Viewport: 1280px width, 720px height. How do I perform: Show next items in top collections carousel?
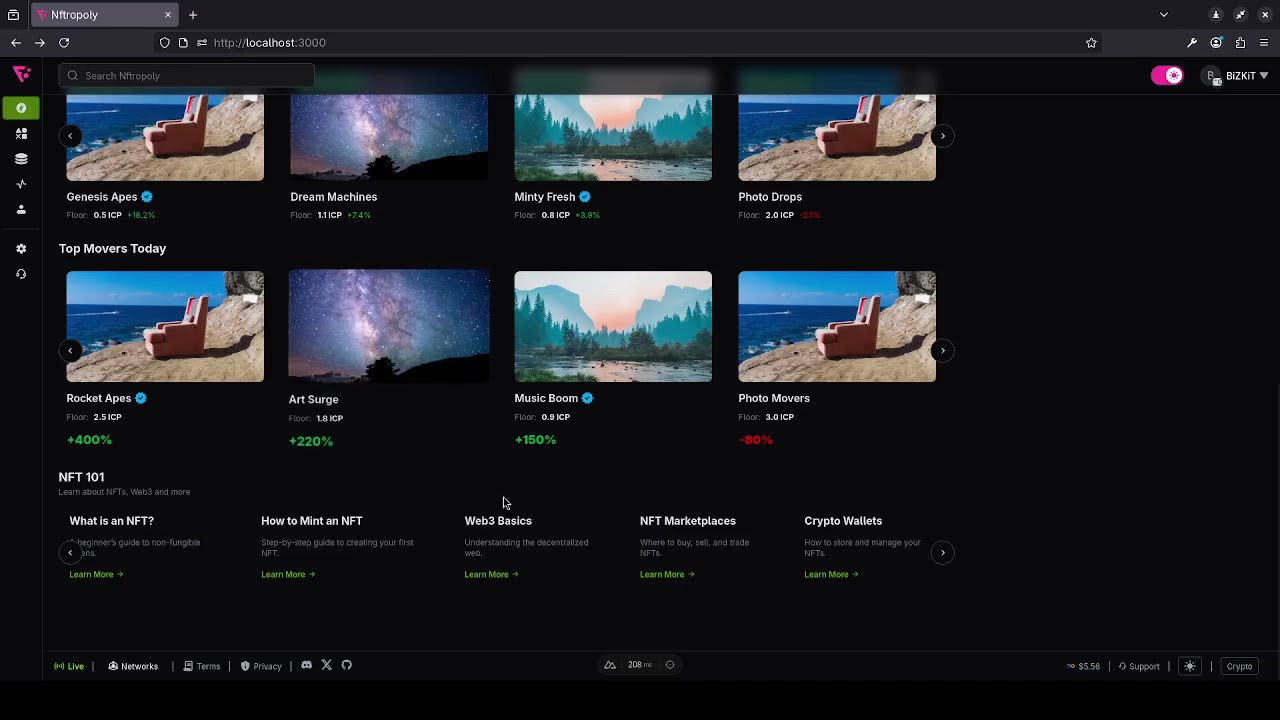[x=942, y=136]
